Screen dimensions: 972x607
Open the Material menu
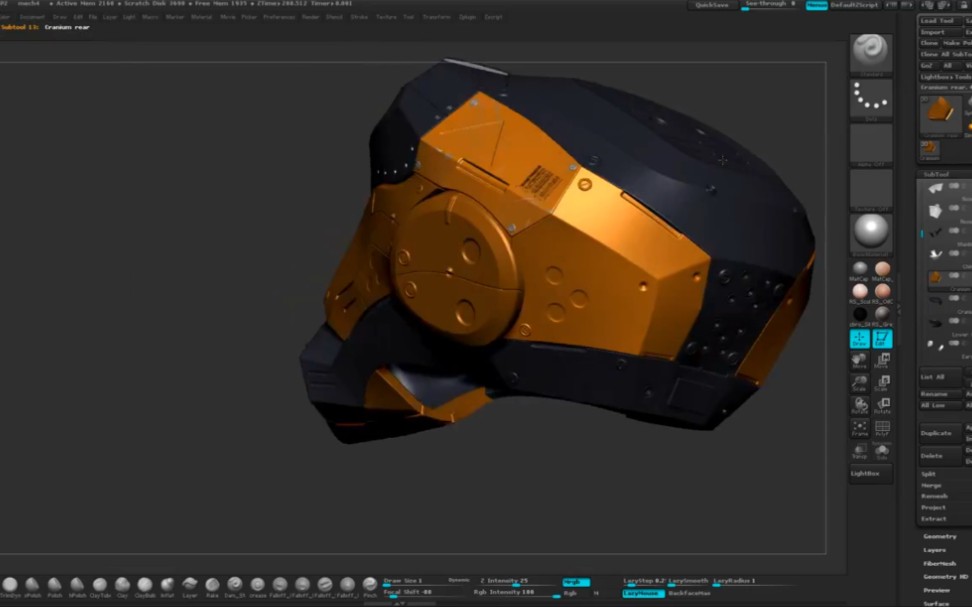pyautogui.click(x=201, y=17)
